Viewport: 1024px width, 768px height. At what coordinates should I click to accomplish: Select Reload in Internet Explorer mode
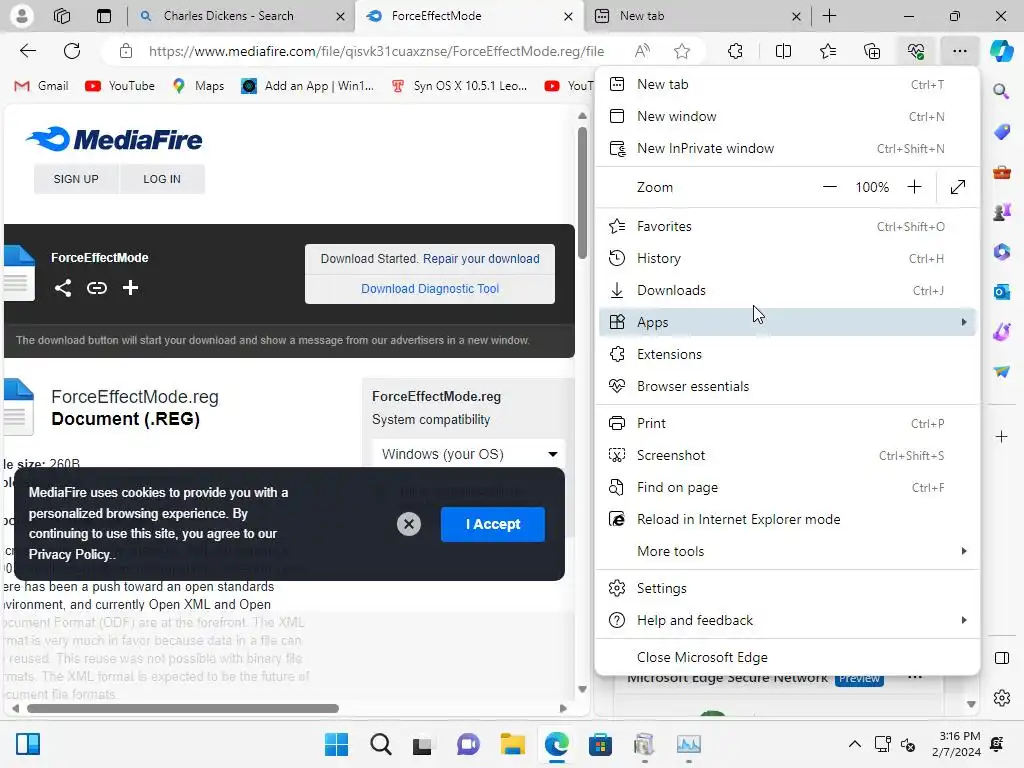coord(787,519)
